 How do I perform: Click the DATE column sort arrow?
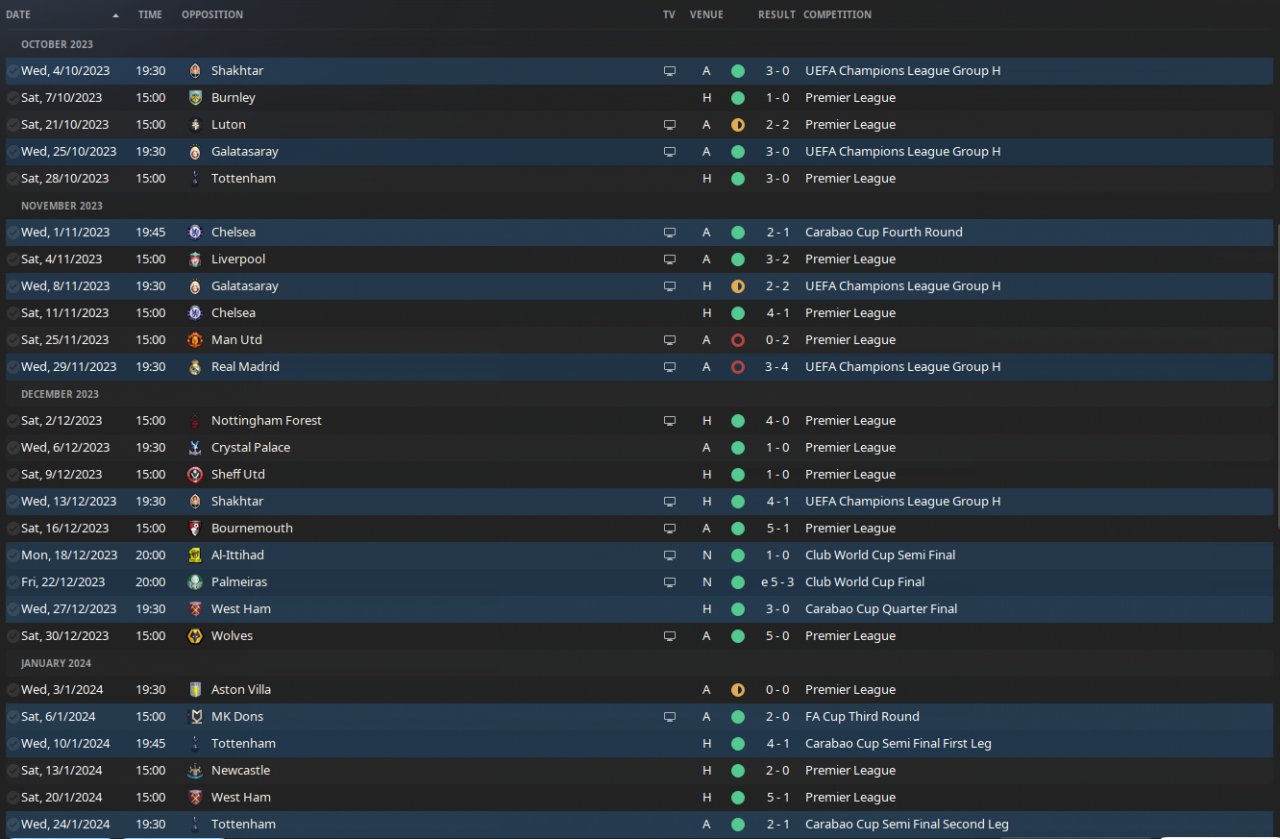(x=115, y=15)
